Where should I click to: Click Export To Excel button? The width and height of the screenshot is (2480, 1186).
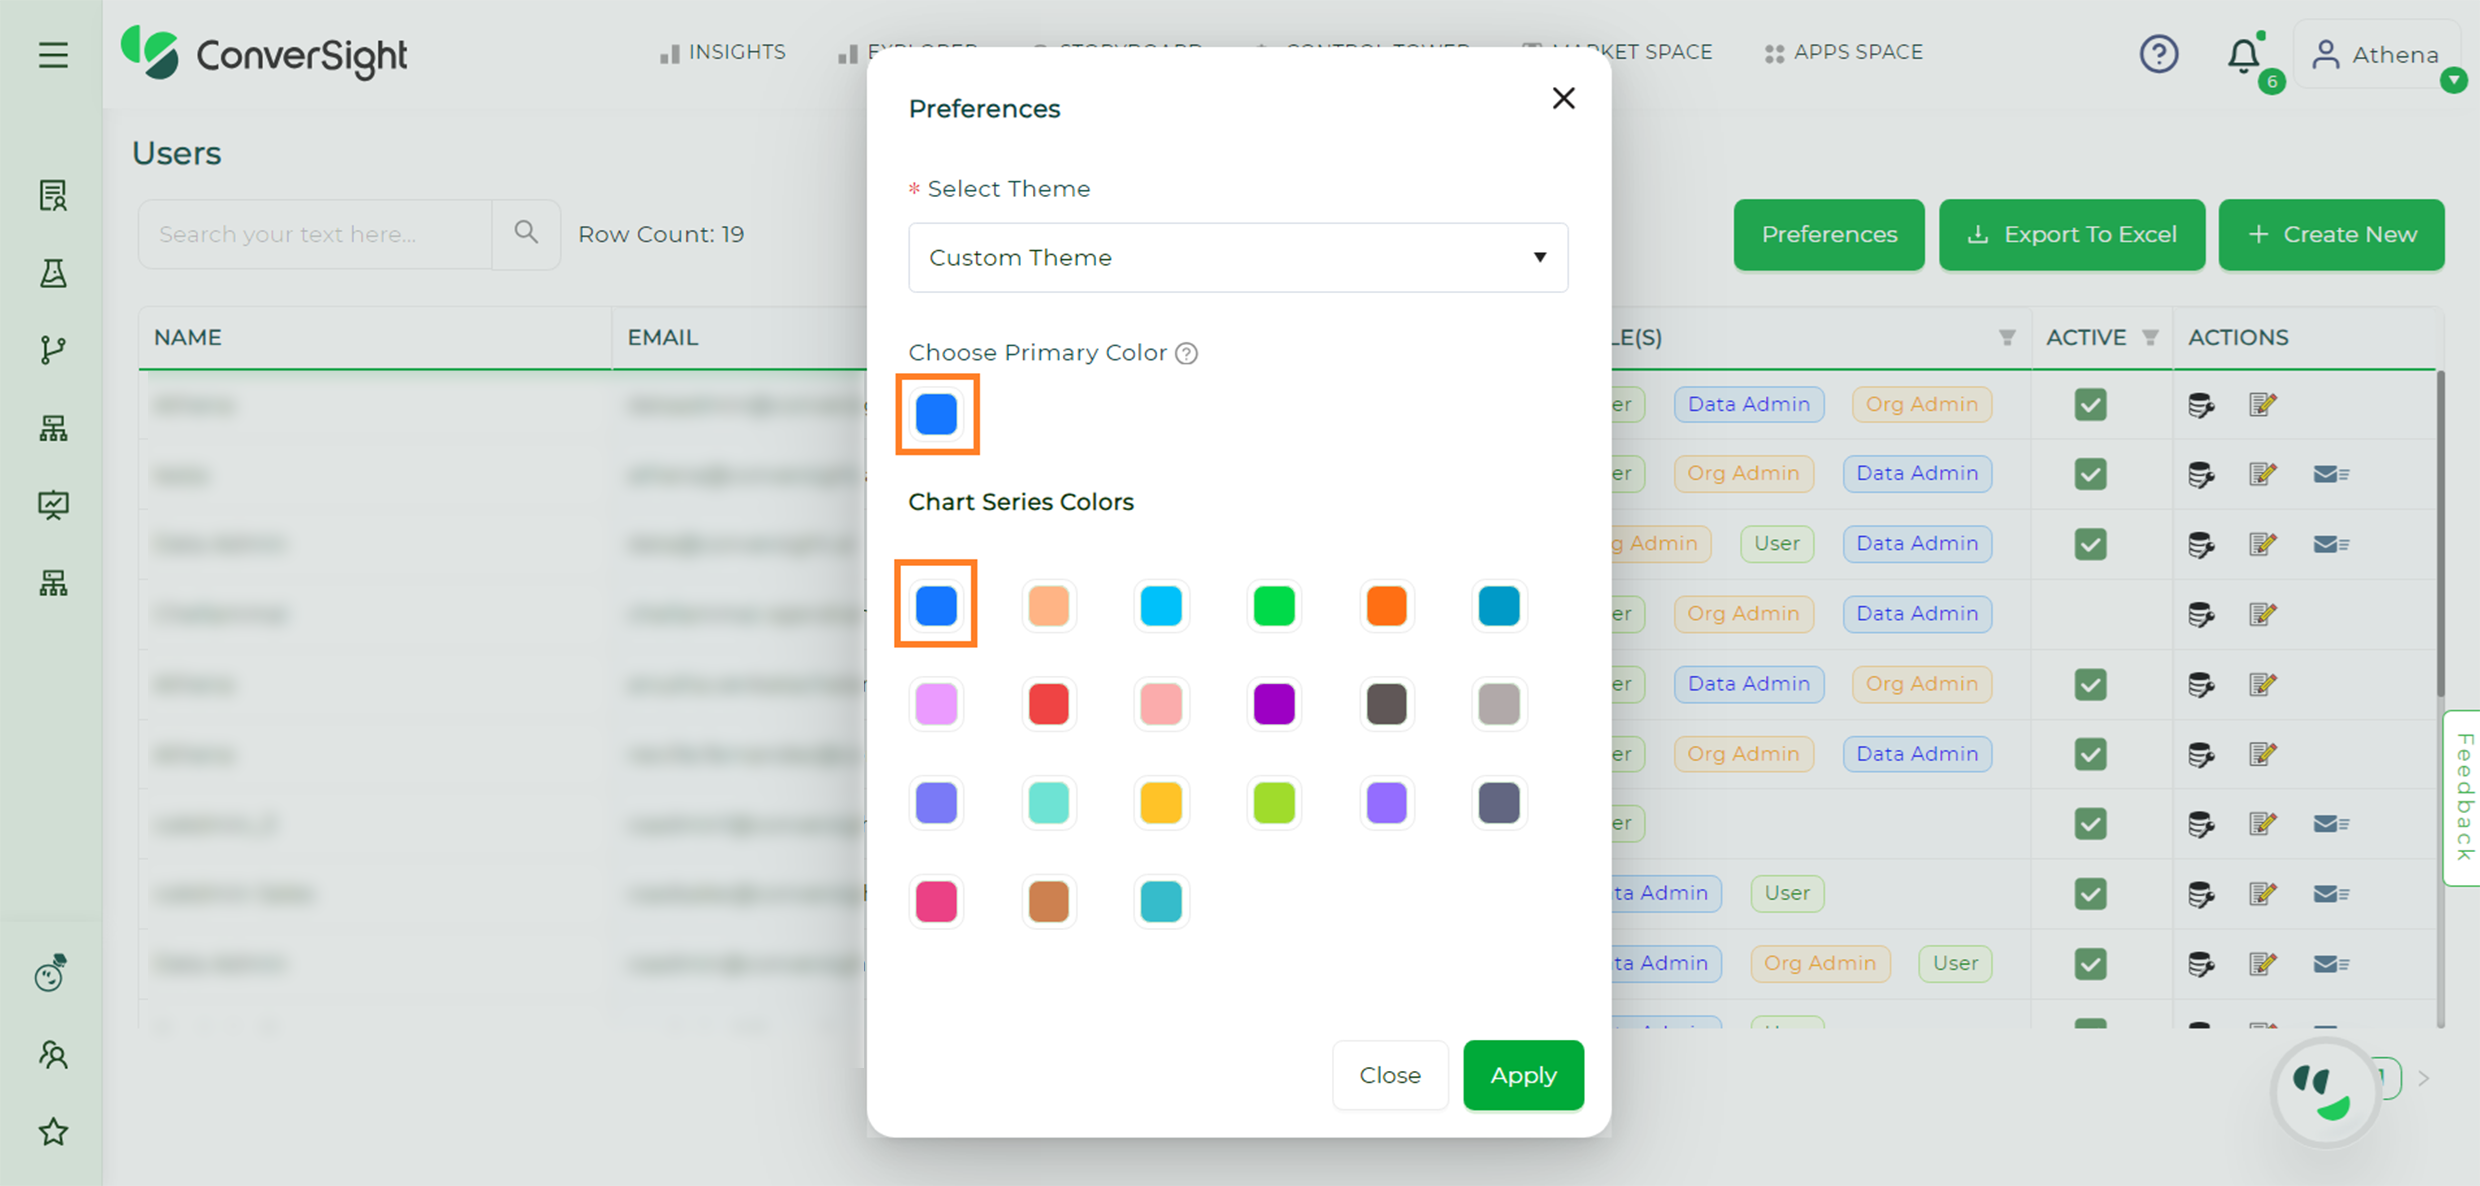(x=2072, y=234)
